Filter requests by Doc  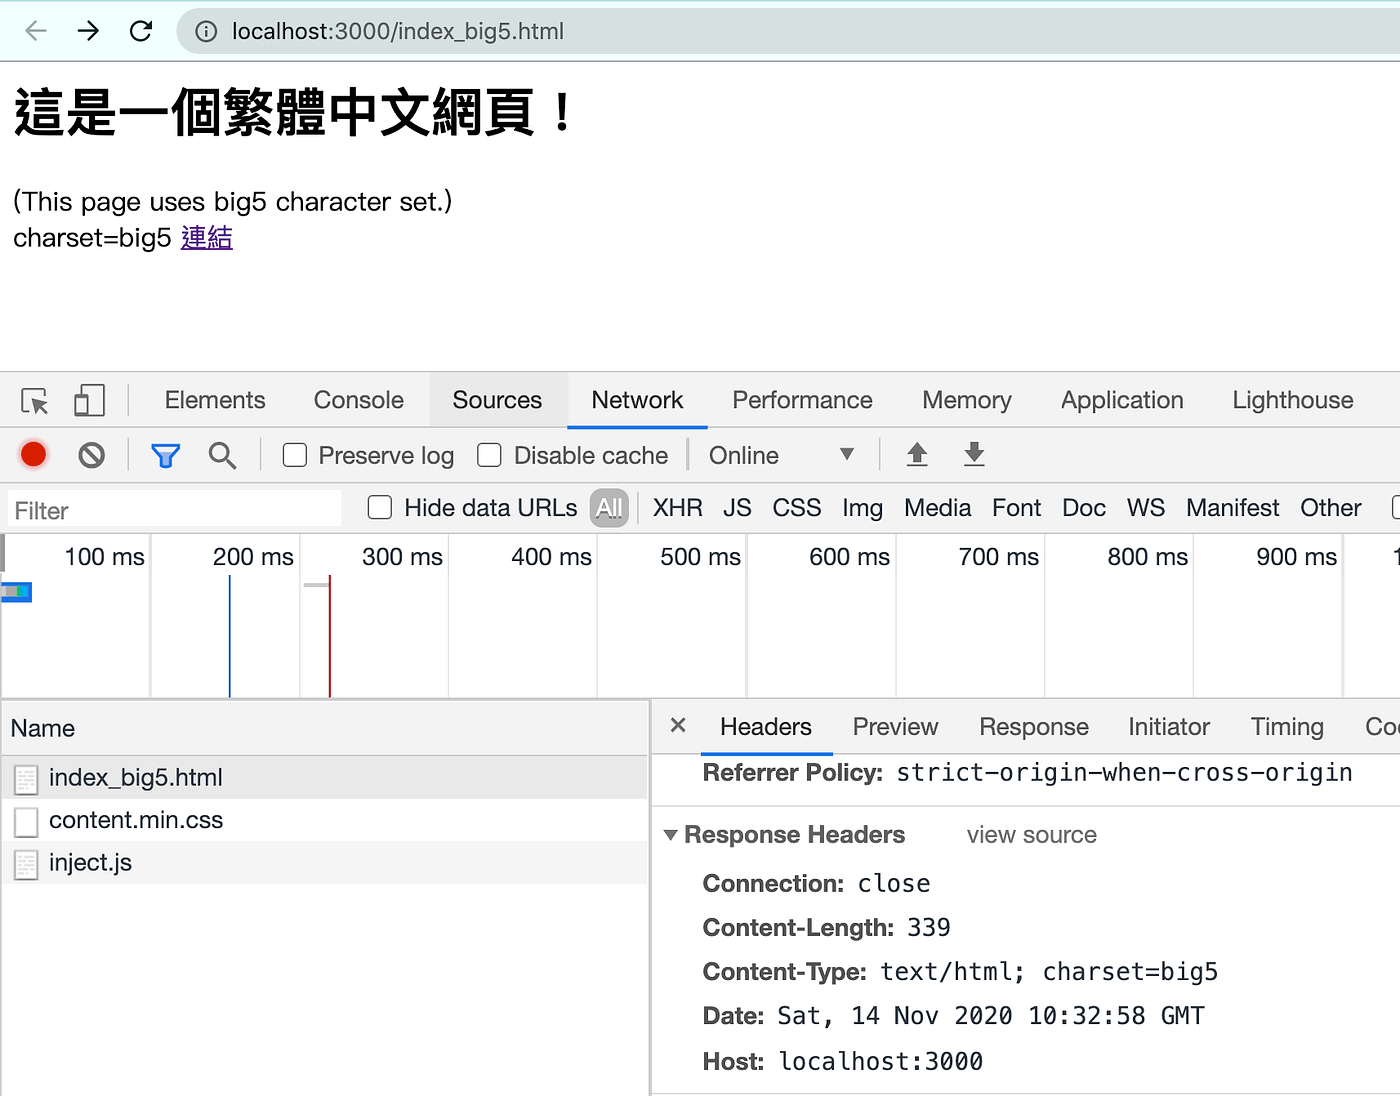(1084, 508)
